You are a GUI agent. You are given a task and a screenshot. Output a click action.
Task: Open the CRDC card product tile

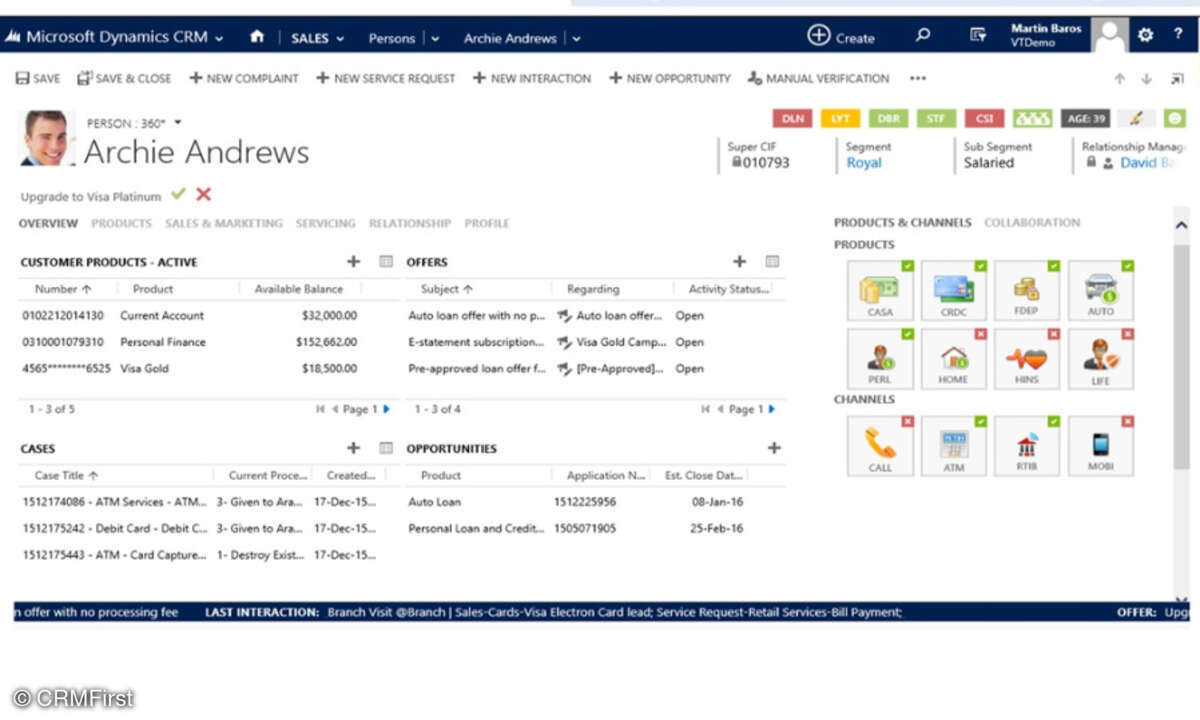(x=954, y=291)
